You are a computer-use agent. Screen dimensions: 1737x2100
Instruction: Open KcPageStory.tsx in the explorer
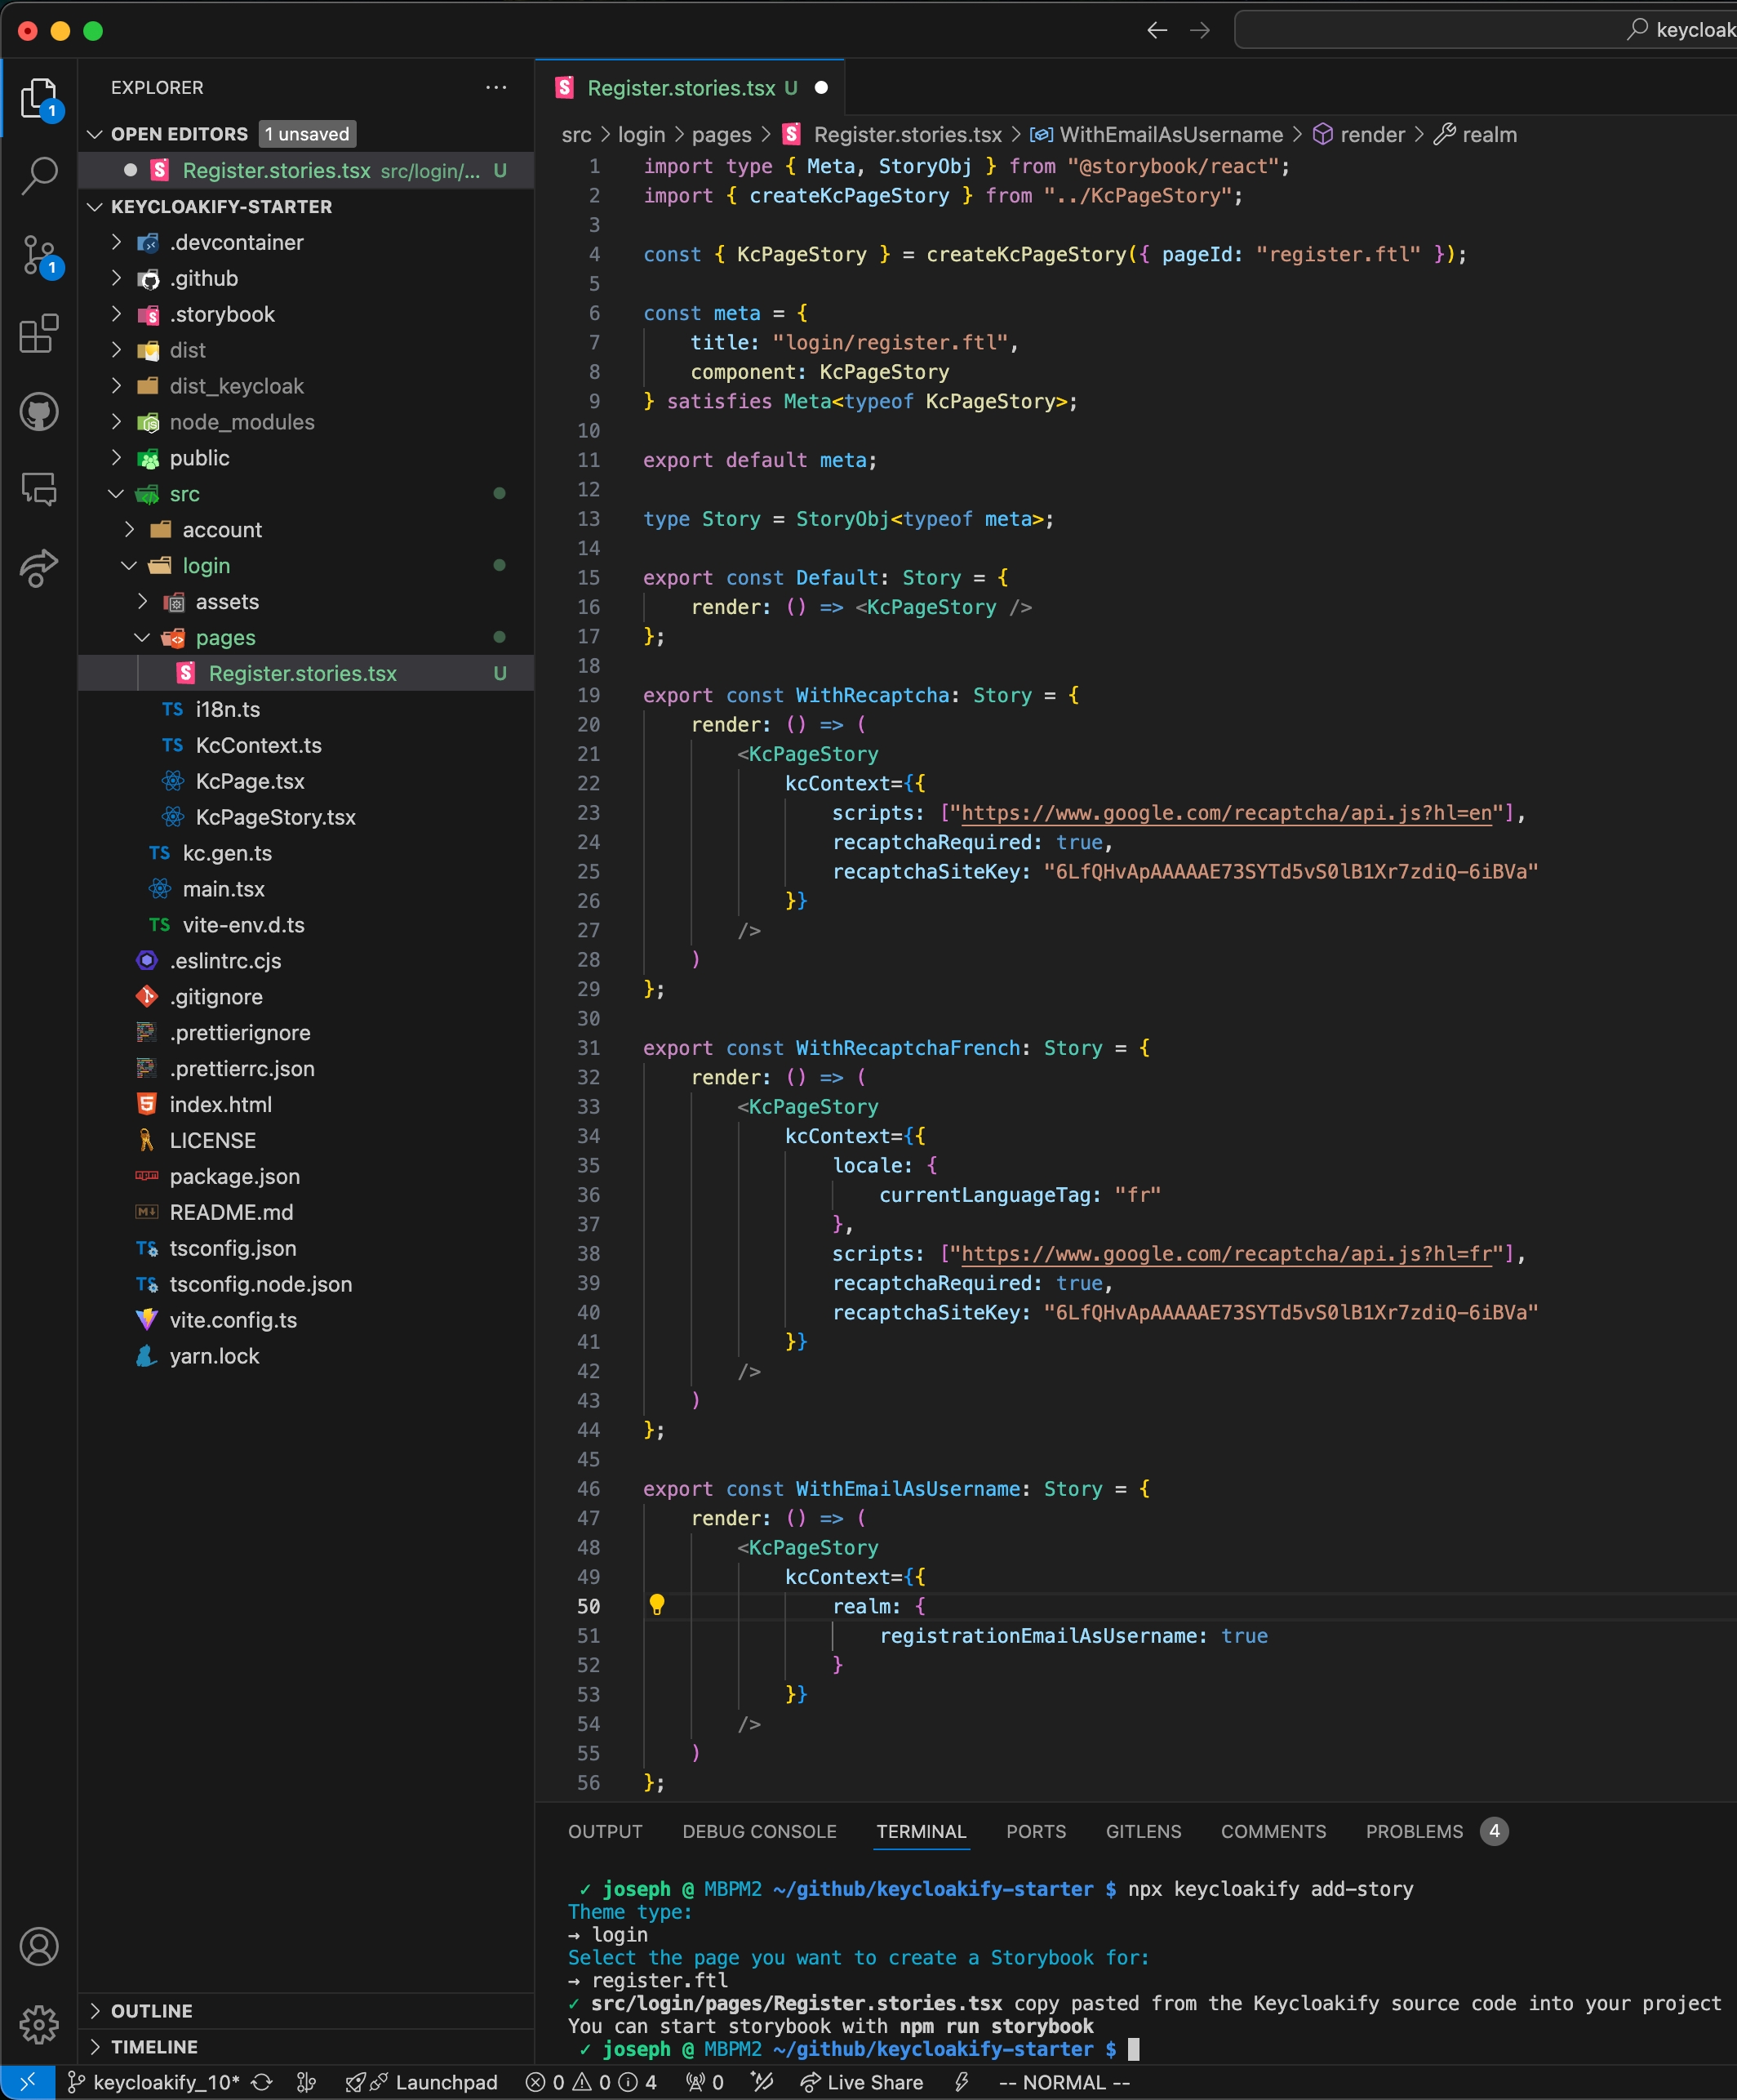click(275, 817)
